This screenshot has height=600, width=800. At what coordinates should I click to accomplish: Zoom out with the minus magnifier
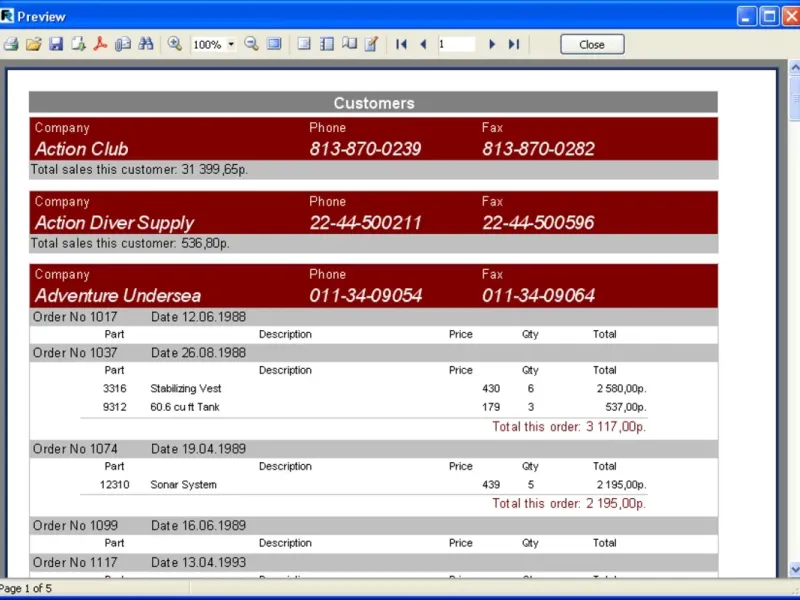coord(252,44)
